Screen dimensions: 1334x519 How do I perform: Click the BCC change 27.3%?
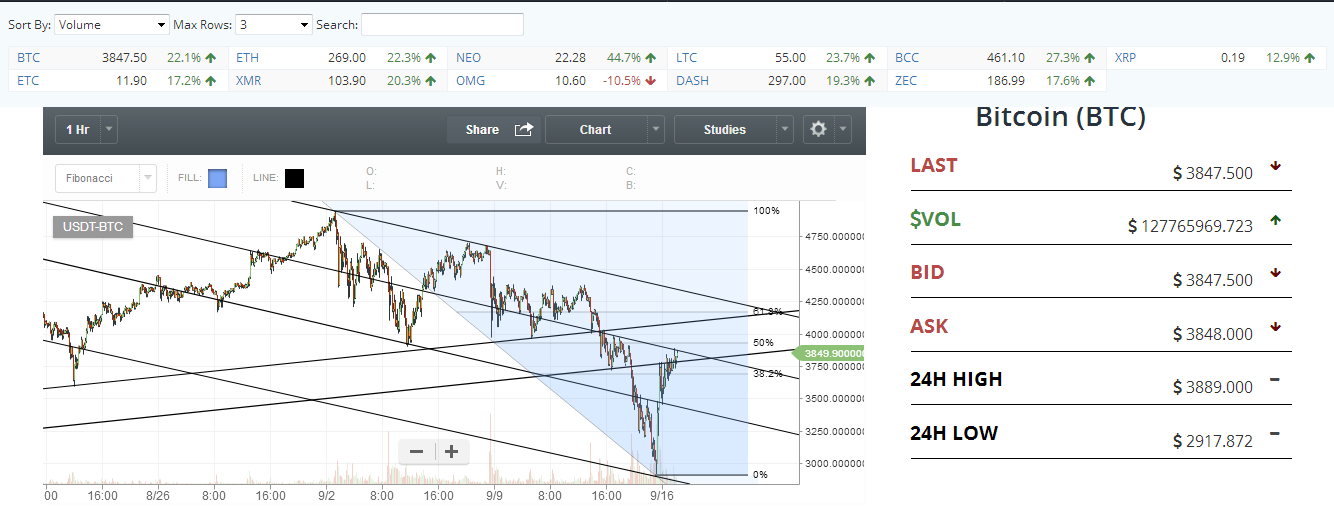(x=1062, y=58)
